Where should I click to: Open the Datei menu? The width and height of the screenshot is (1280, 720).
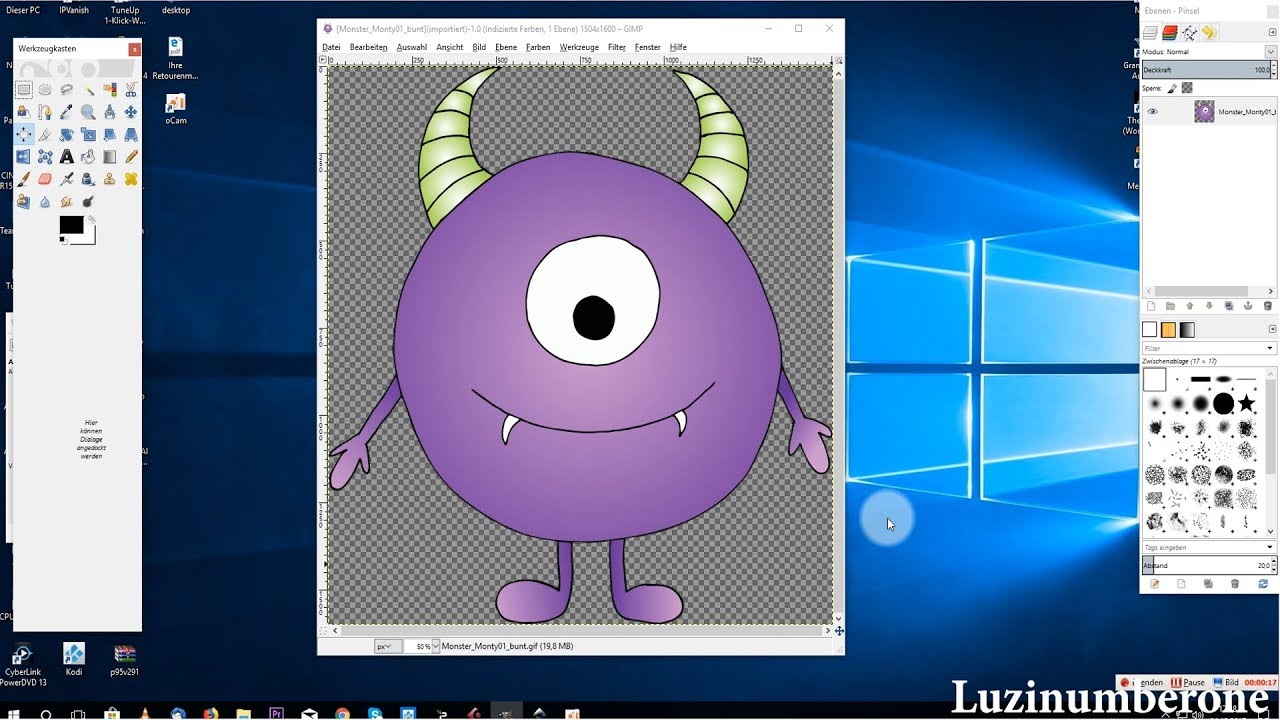[x=331, y=47]
